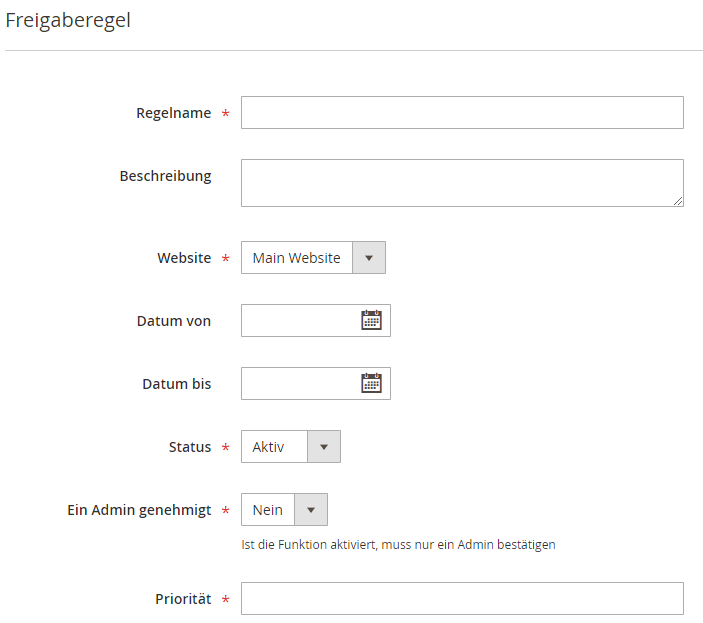Screen dimensions: 703x623
Task: Click the Priorität label
Action: pos(183,599)
